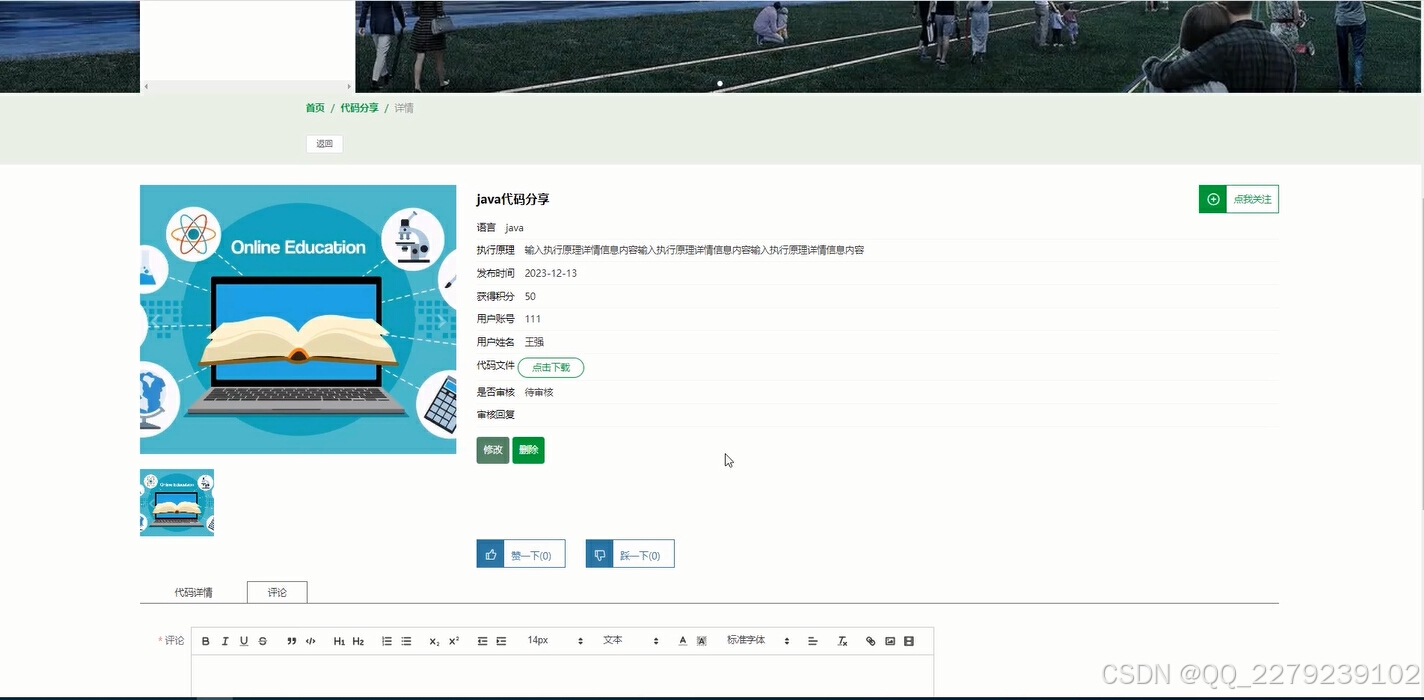Open the font color picker A
The image size is (1424, 700).
tap(682, 640)
